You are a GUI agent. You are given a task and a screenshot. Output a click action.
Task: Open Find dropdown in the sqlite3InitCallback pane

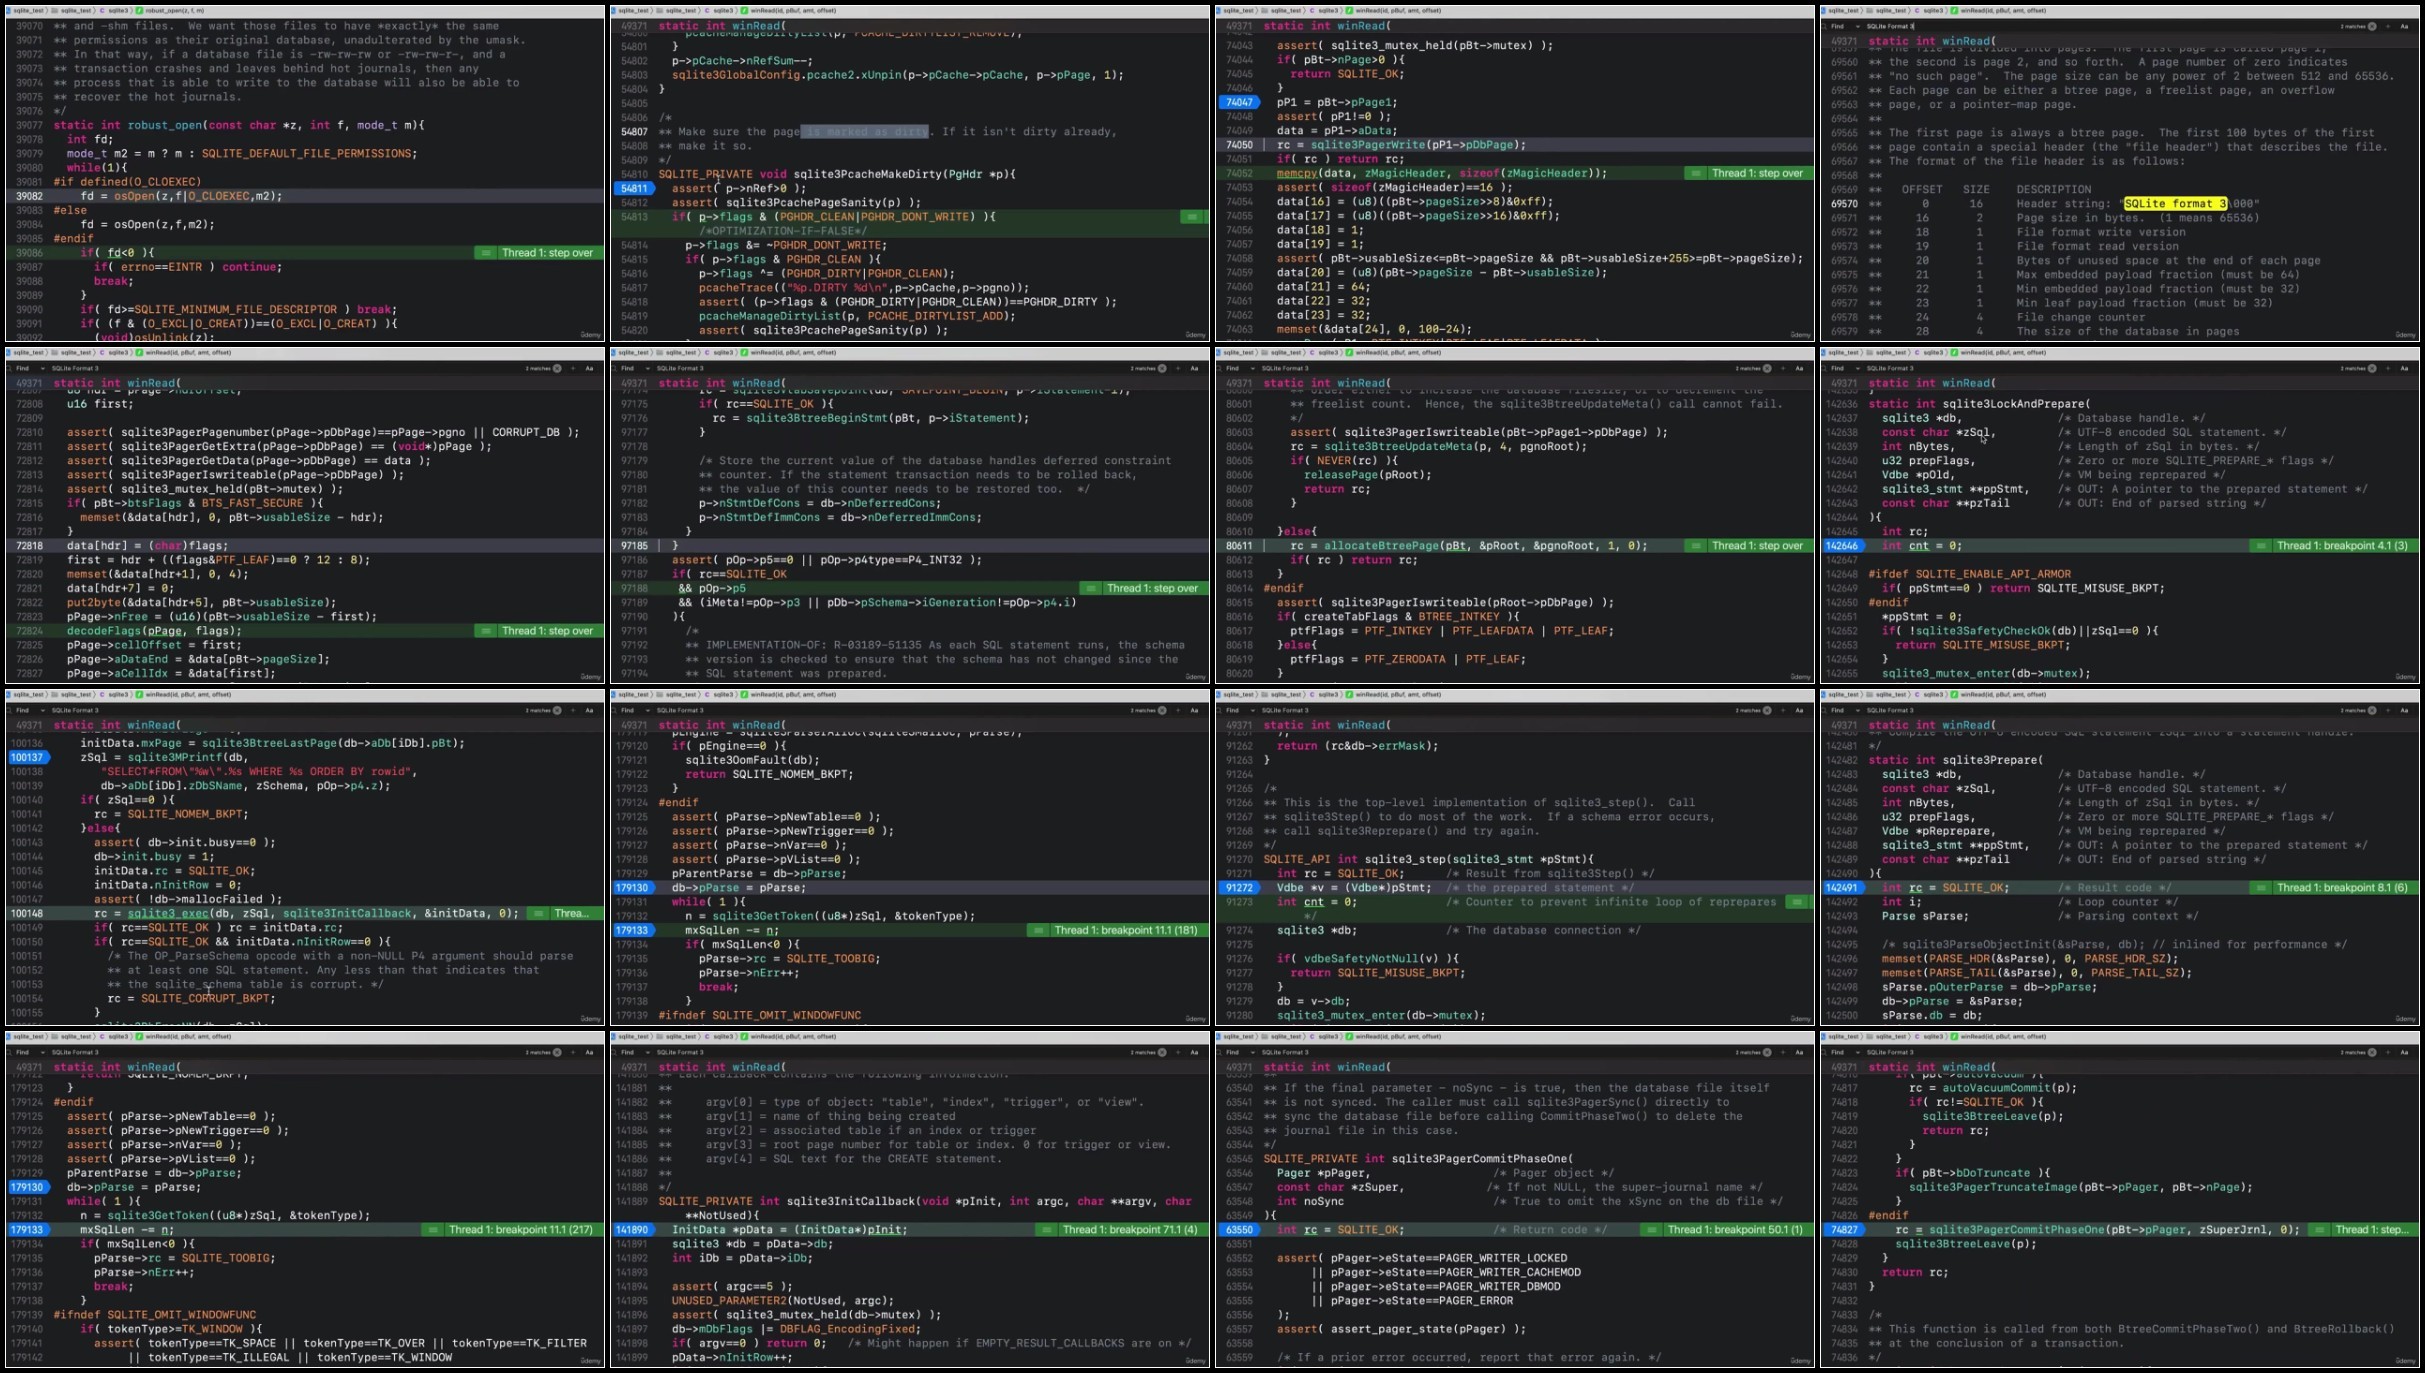pos(647,1052)
